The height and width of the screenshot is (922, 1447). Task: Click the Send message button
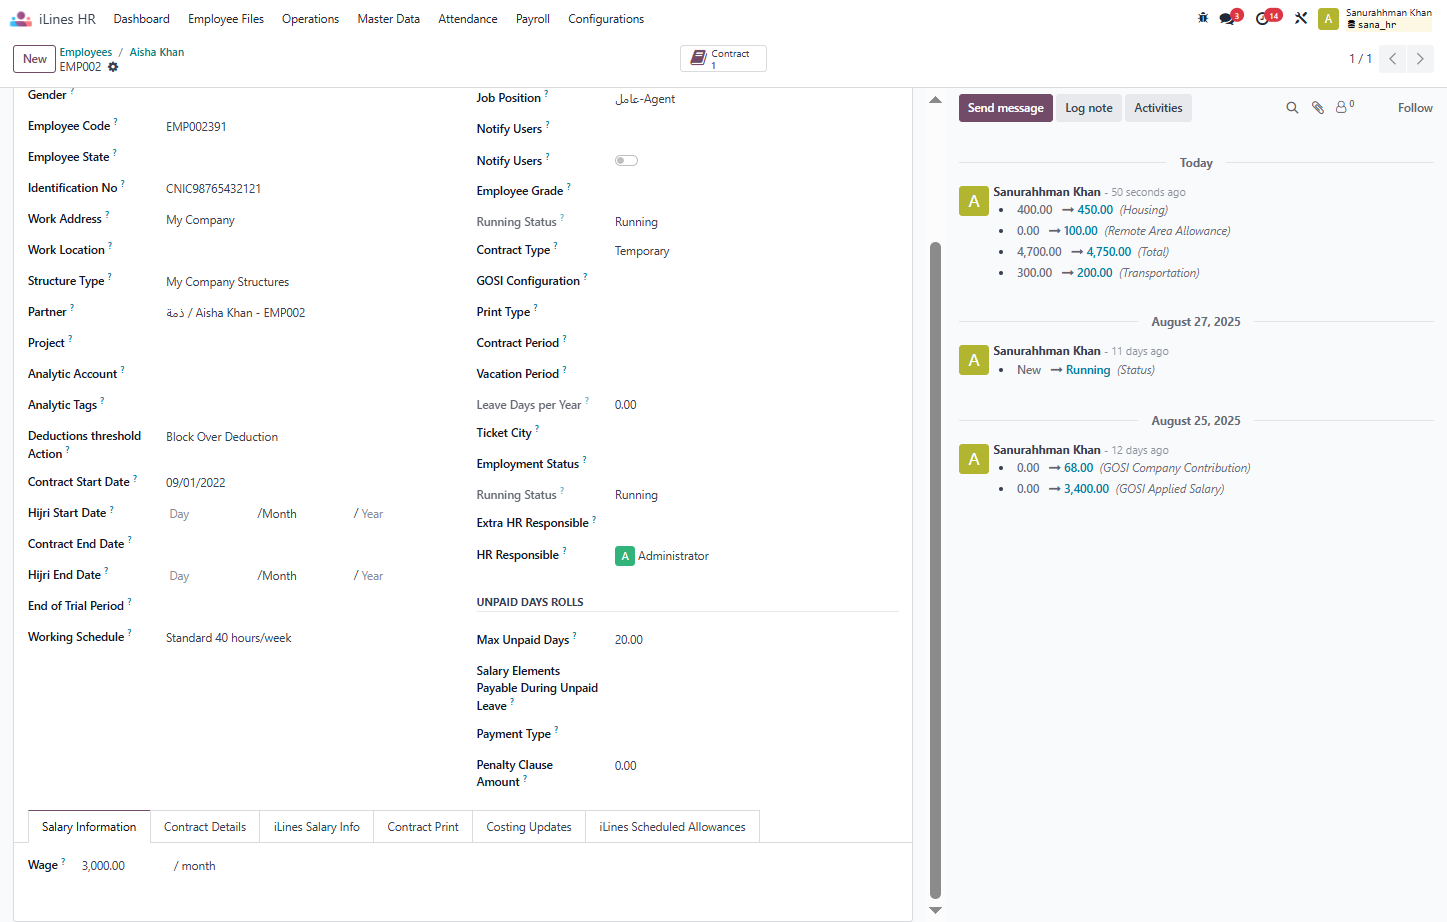click(1005, 108)
